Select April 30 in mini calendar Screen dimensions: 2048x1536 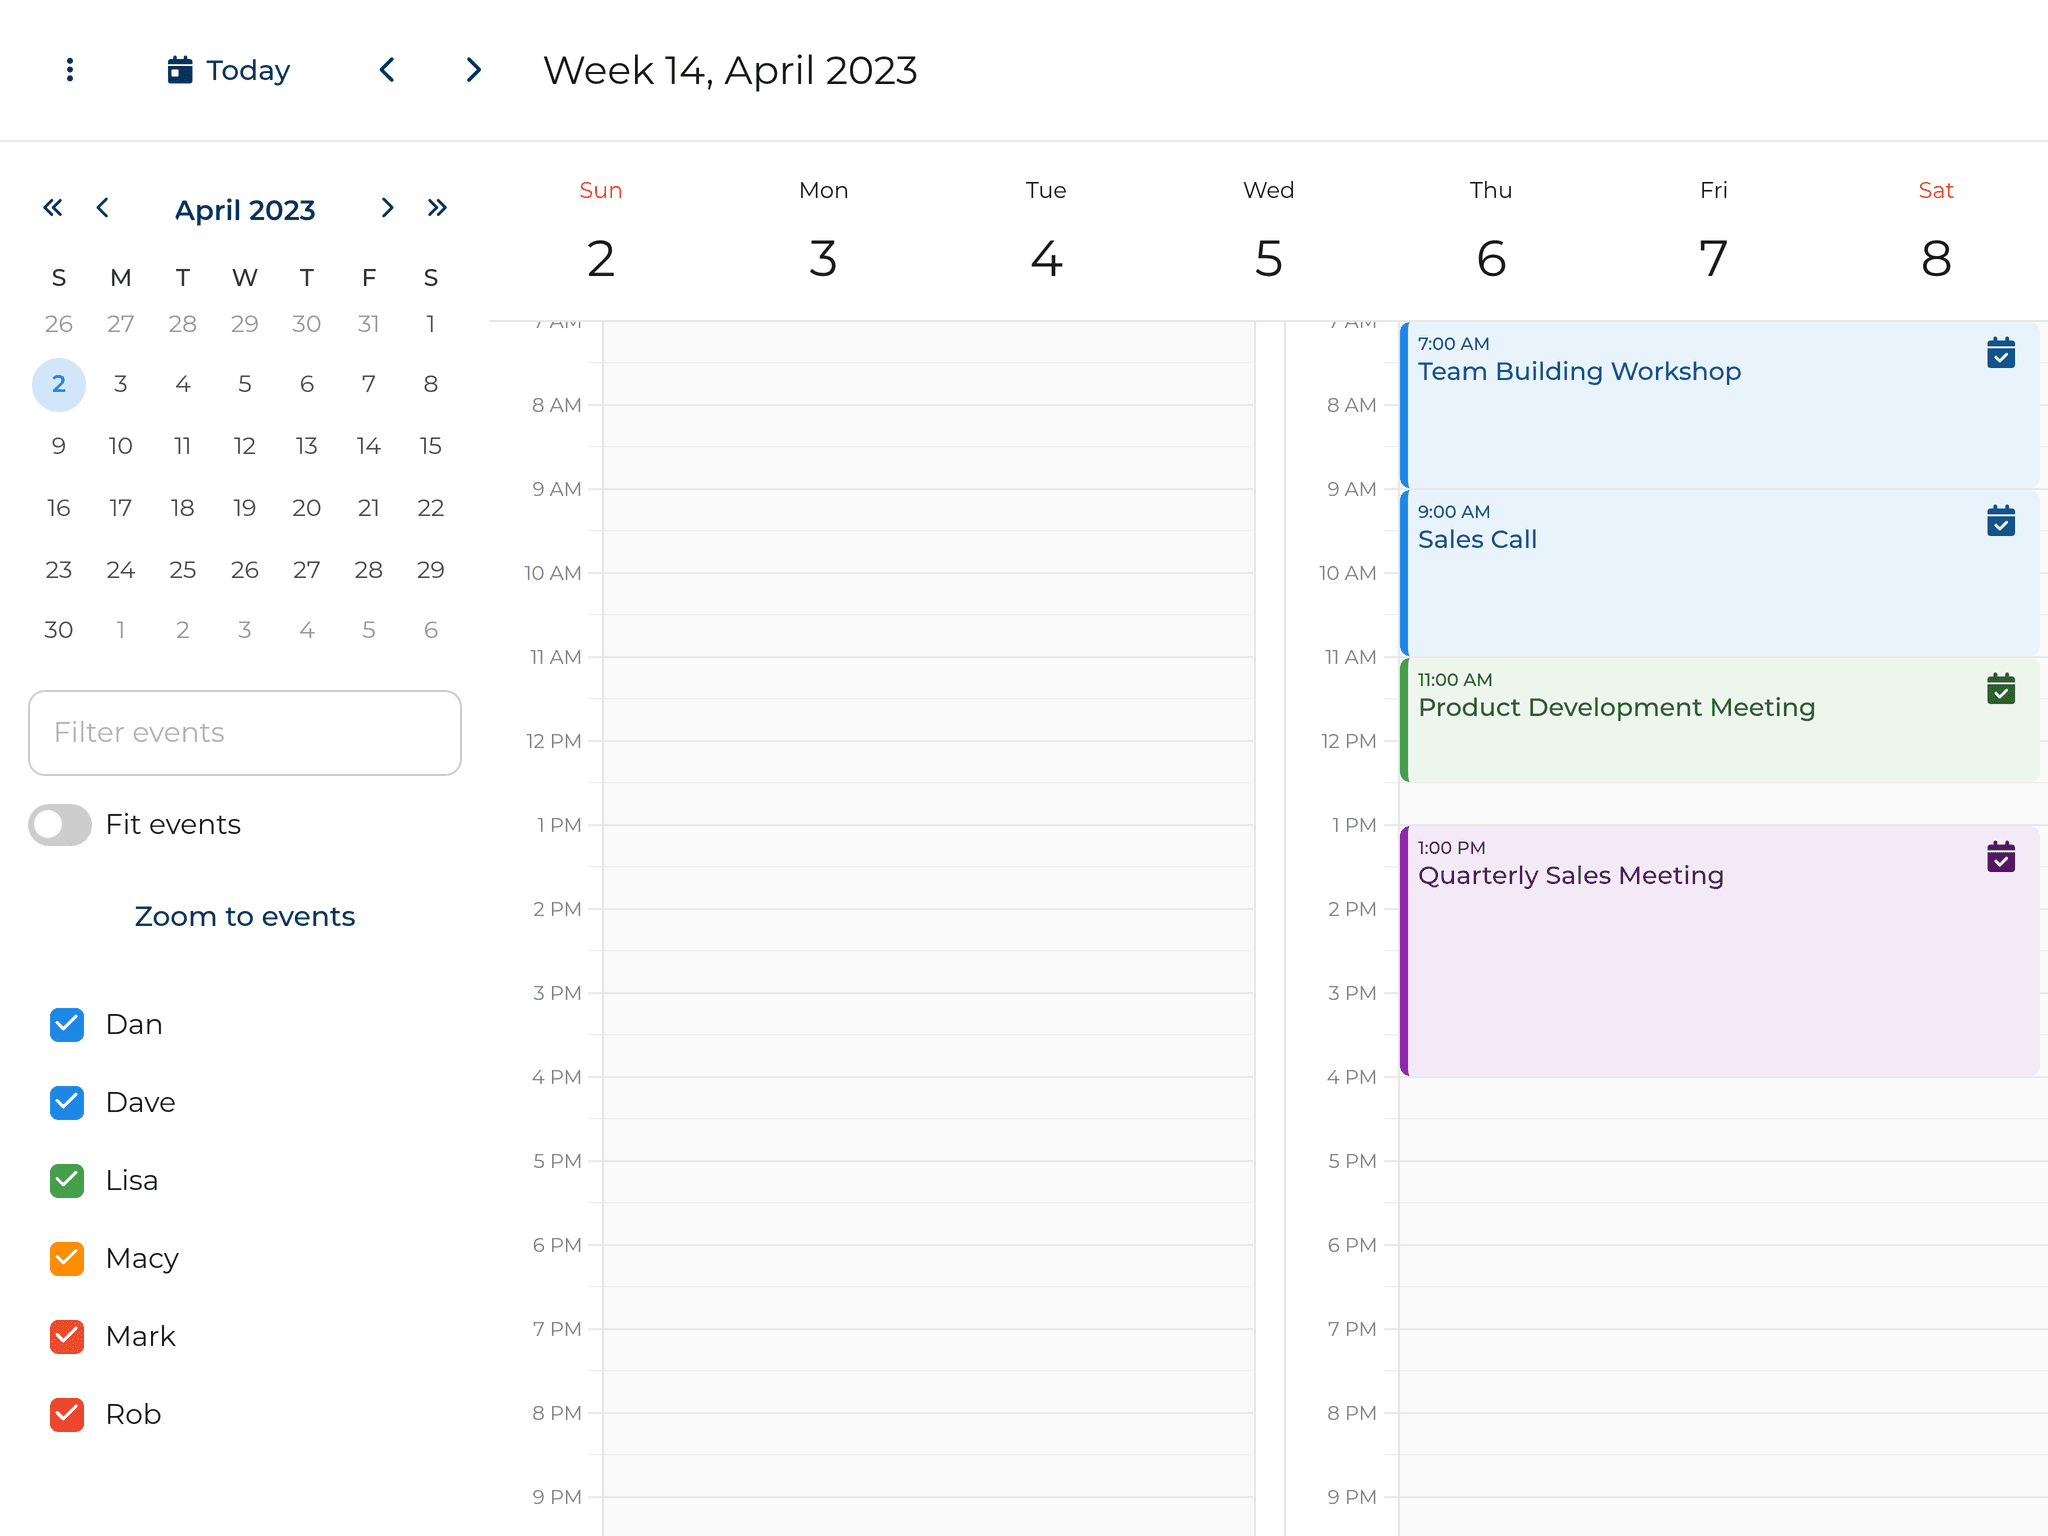coord(59,630)
